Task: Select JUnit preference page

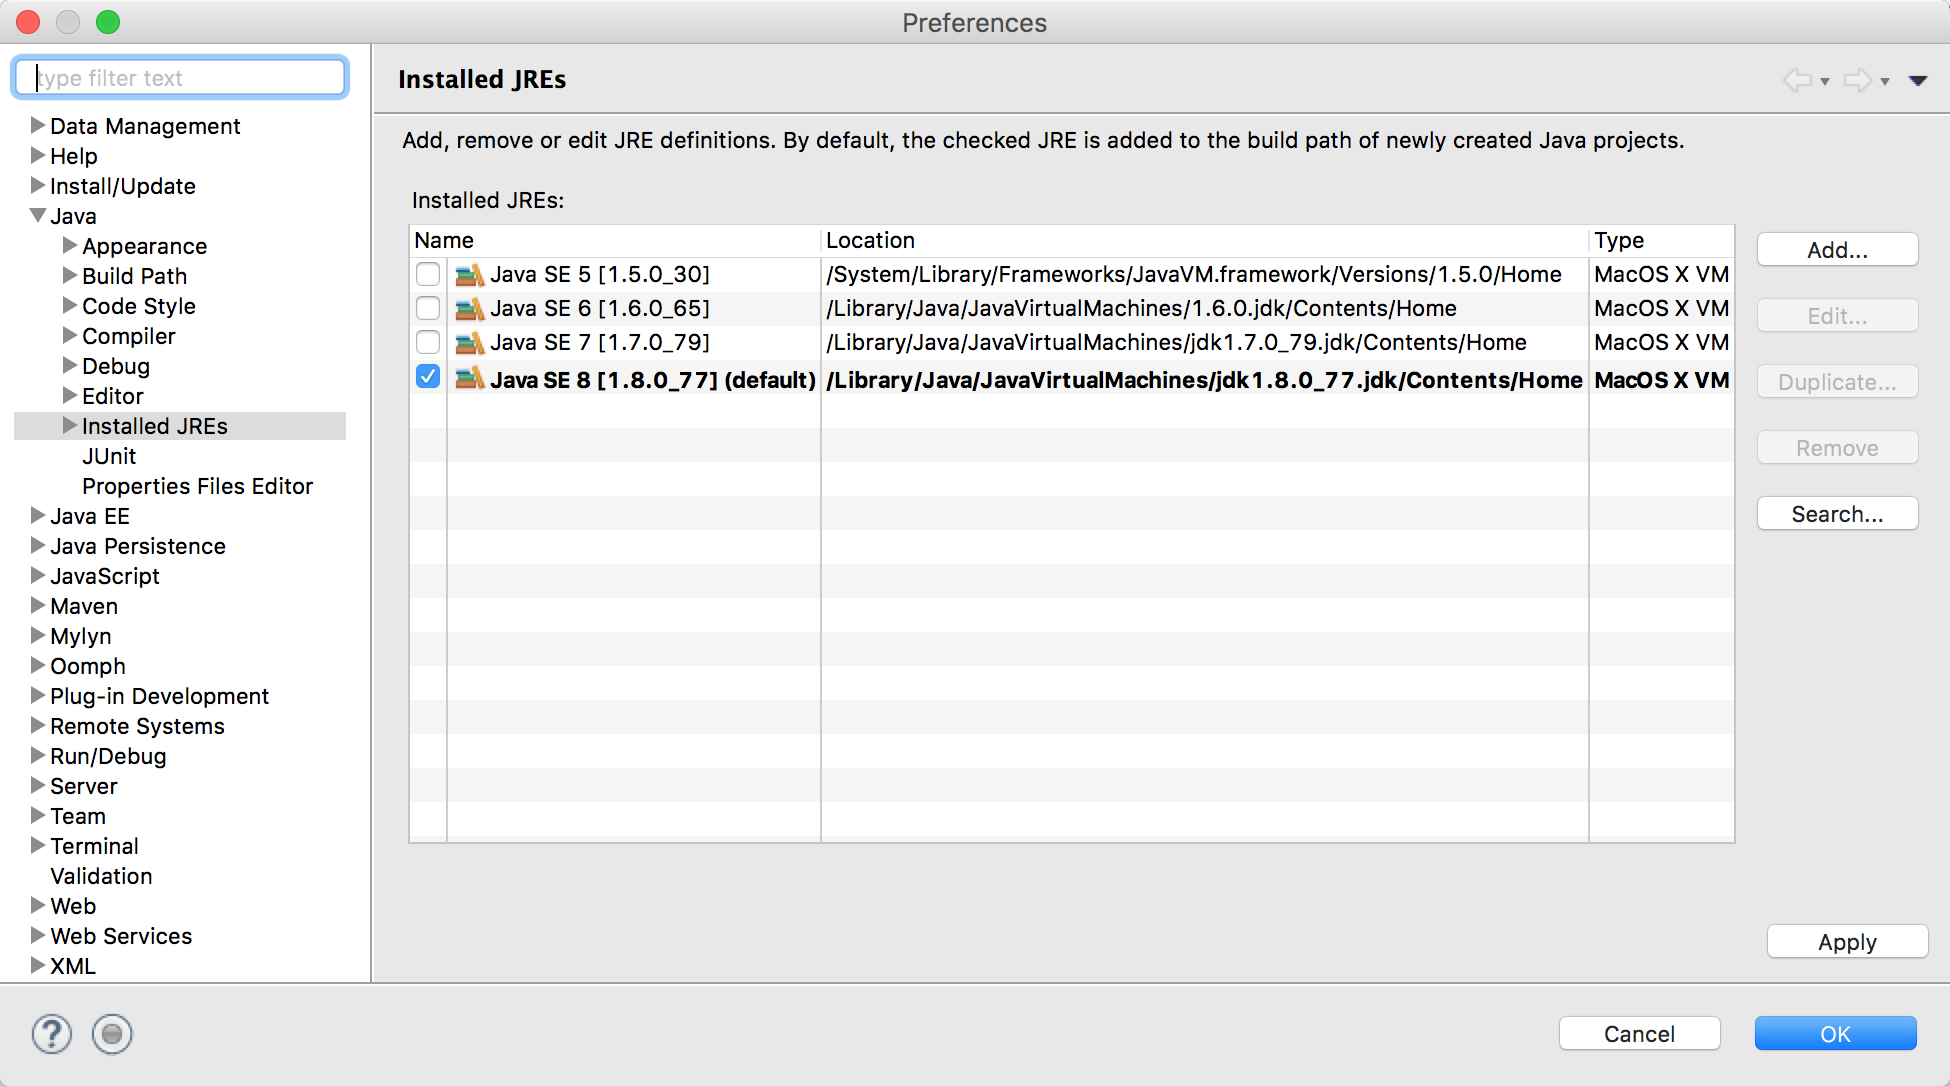Action: click(x=109, y=456)
